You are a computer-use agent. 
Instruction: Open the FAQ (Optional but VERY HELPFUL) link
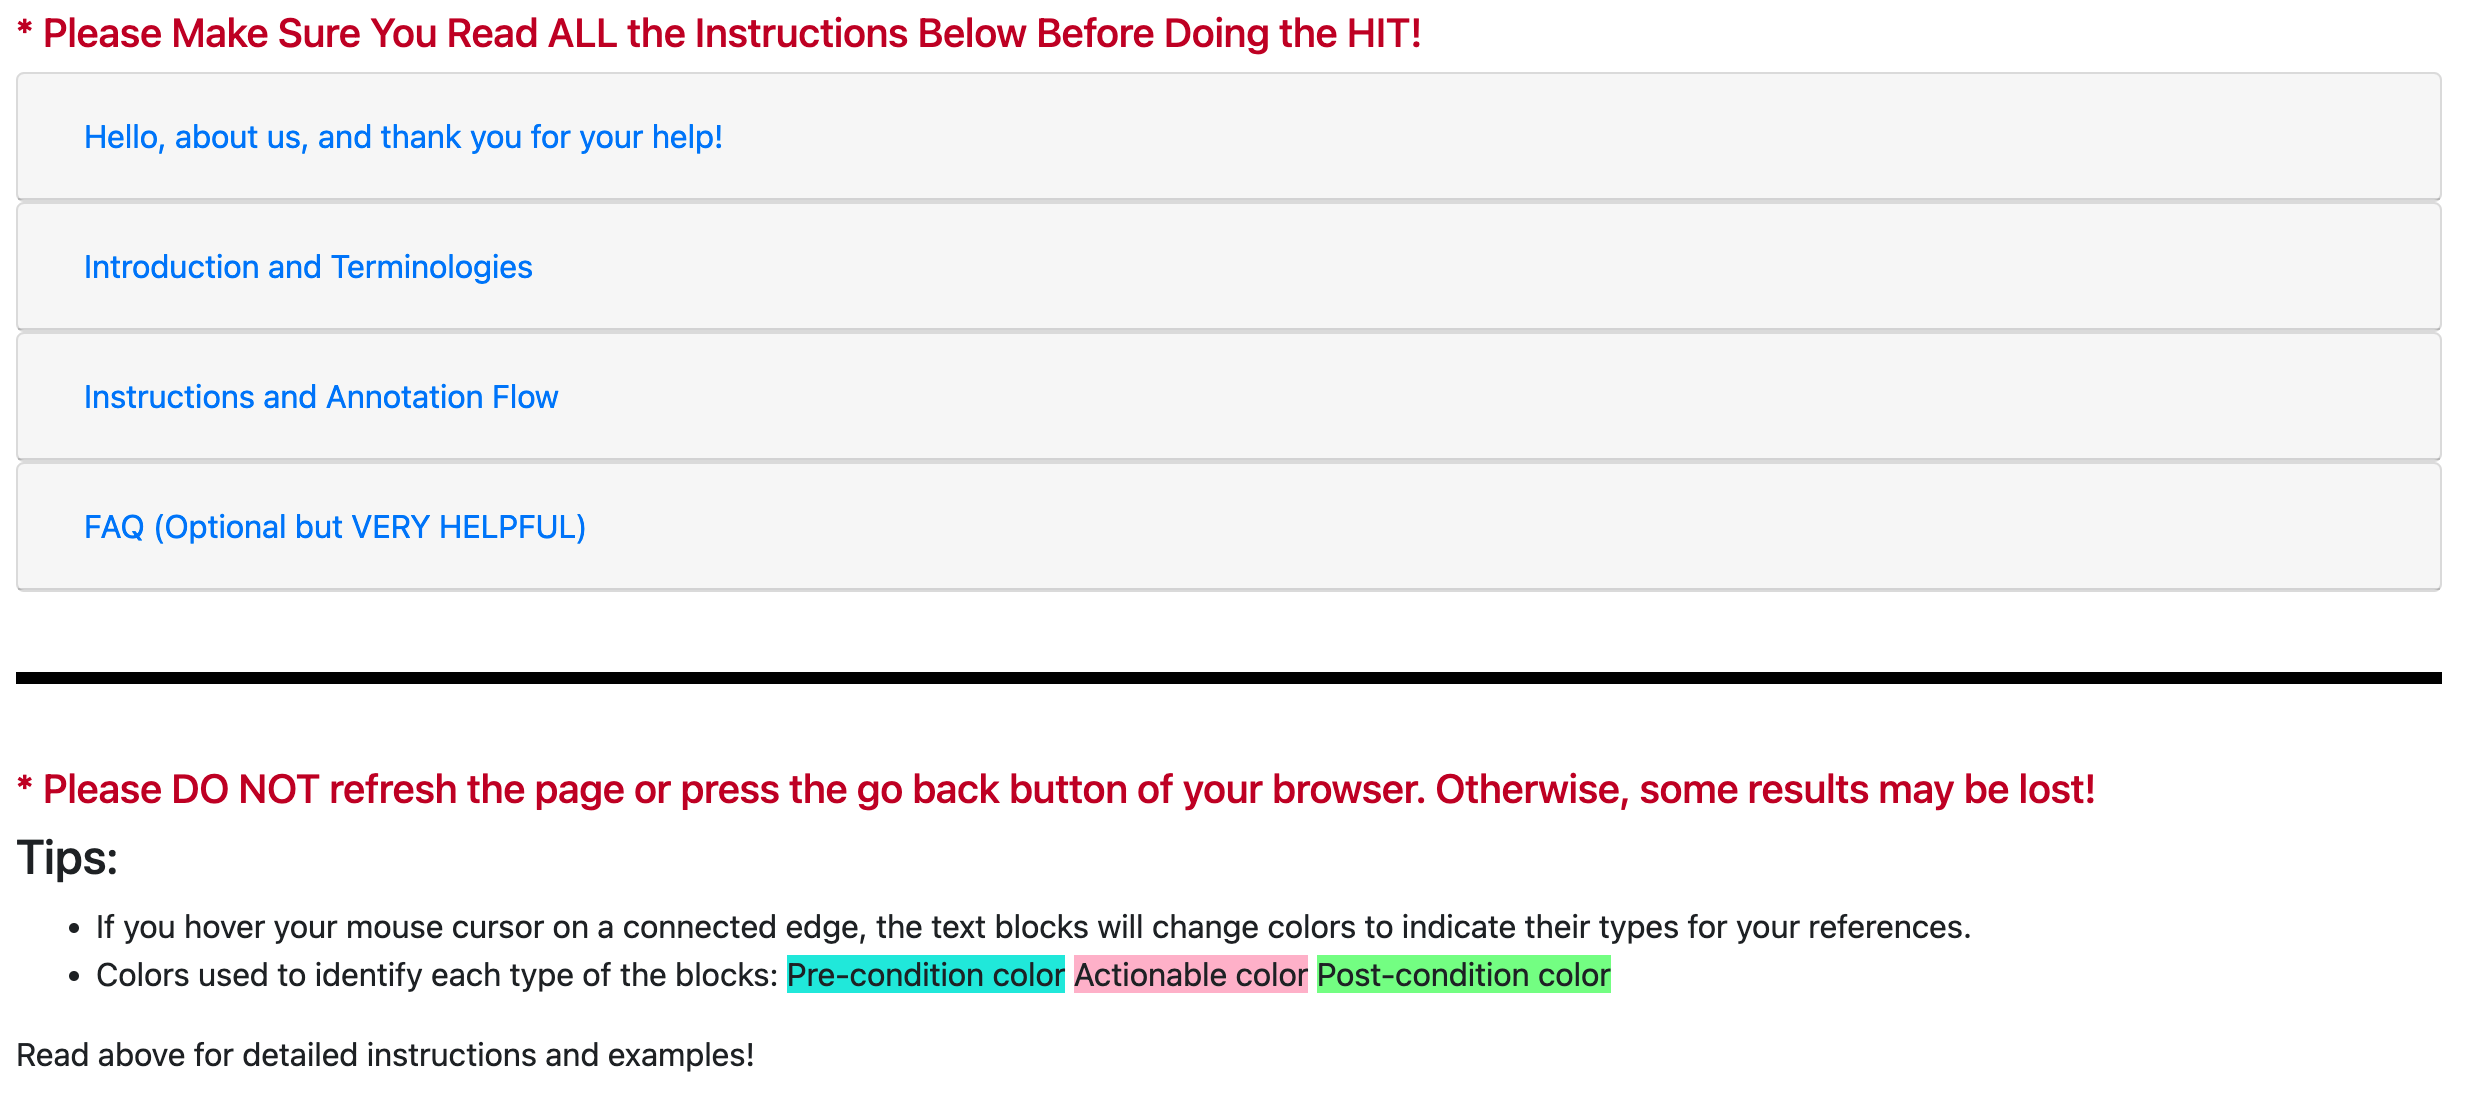334,527
